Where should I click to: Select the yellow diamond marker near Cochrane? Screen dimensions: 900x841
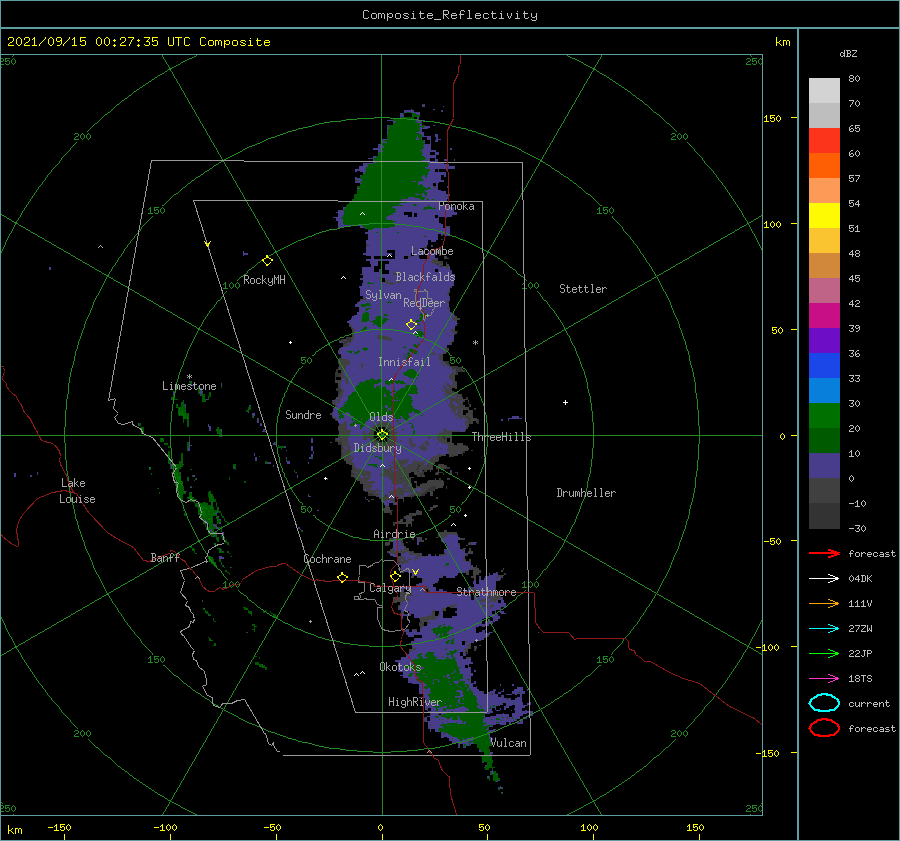[342, 577]
